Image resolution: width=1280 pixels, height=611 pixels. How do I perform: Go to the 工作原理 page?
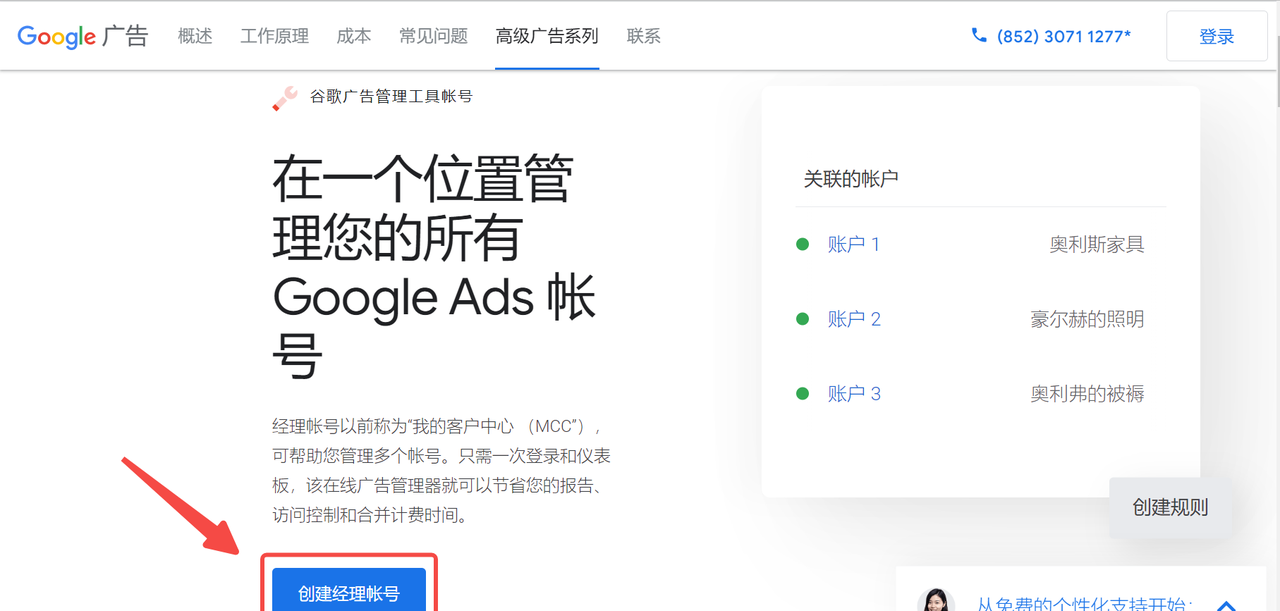point(274,36)
